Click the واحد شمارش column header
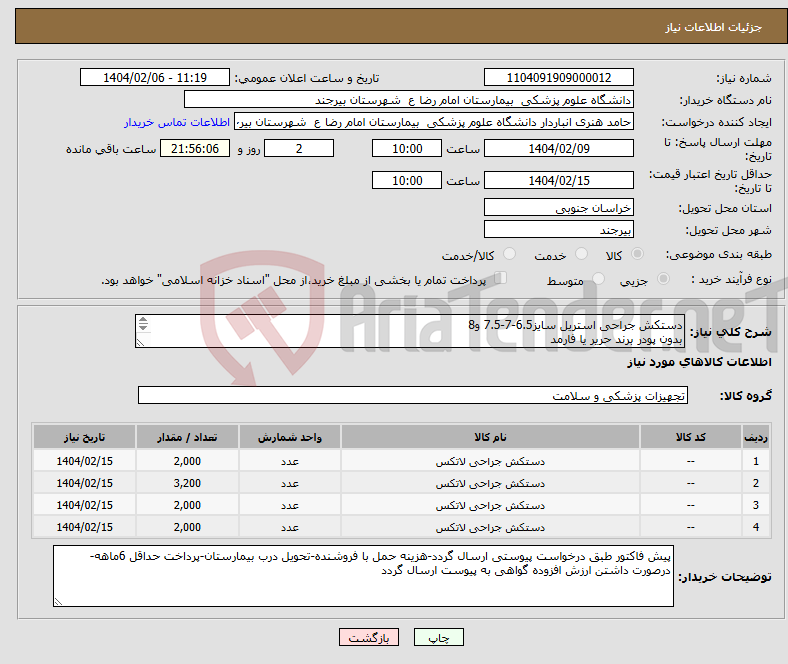Screen dimensions: 788x664 click(x=289, y=437)
